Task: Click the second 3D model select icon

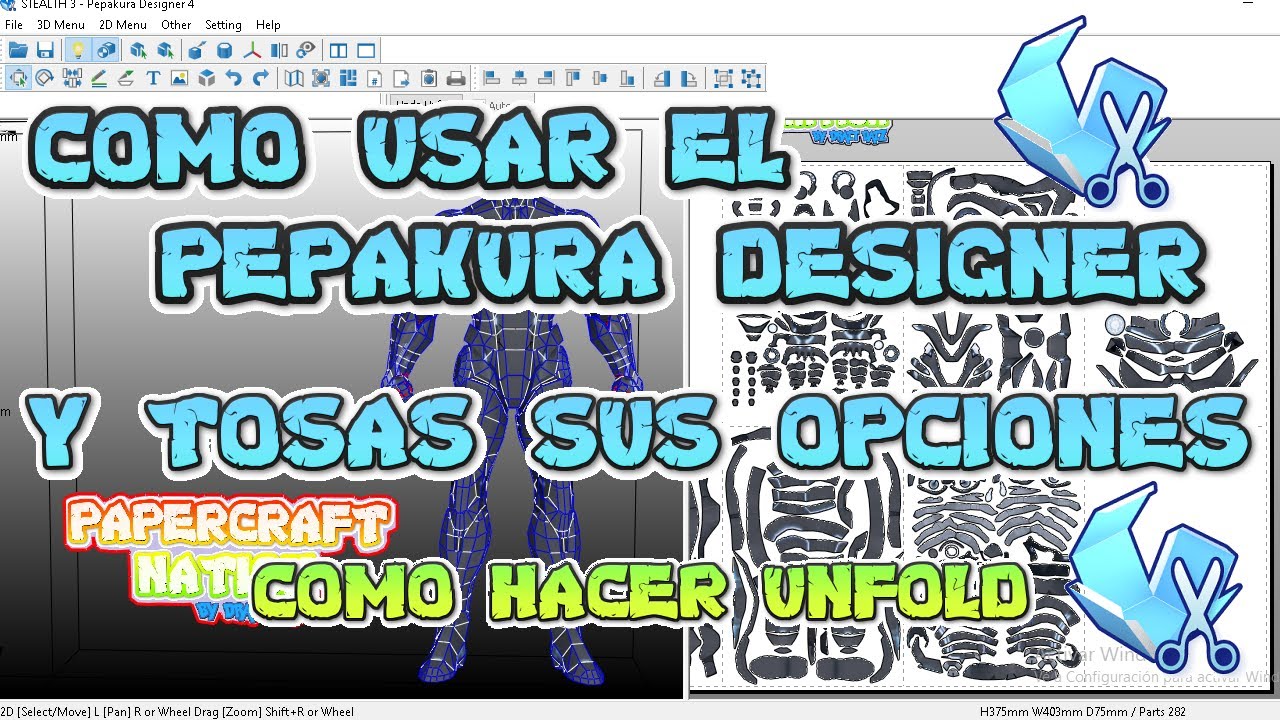Action: [165, 50]
